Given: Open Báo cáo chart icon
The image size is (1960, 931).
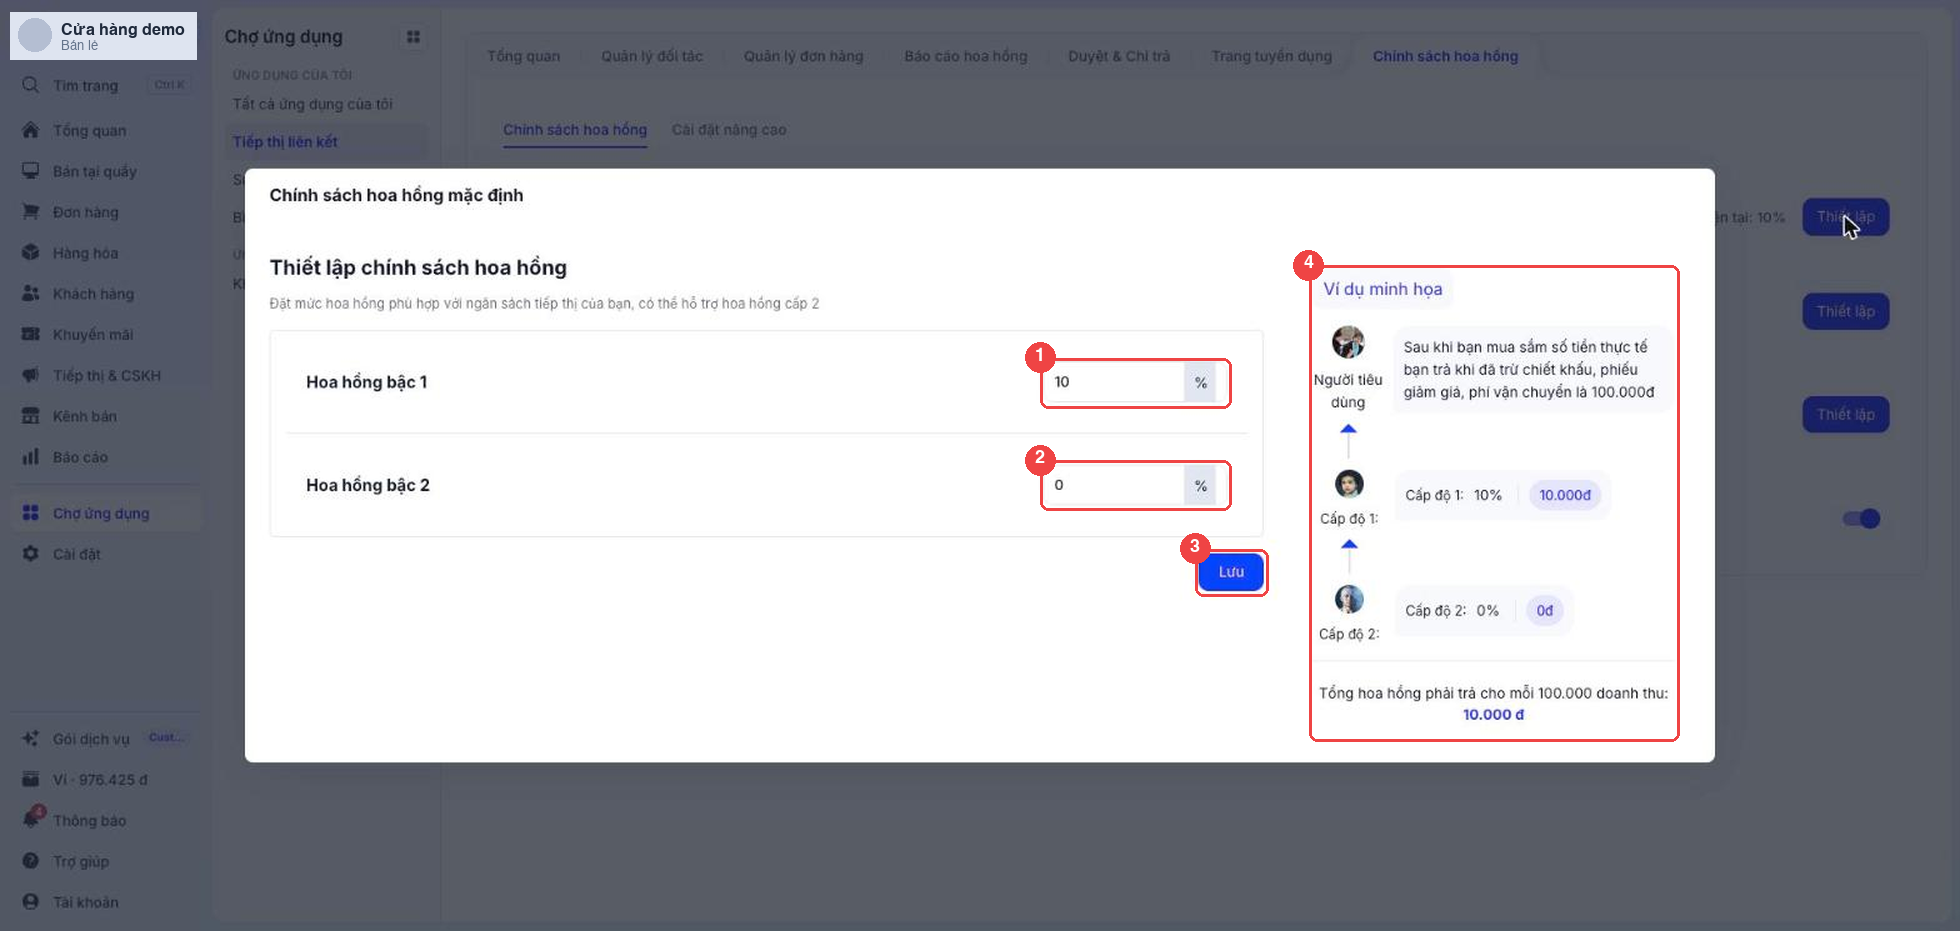Looking at the screenshot, I should 31,457.
